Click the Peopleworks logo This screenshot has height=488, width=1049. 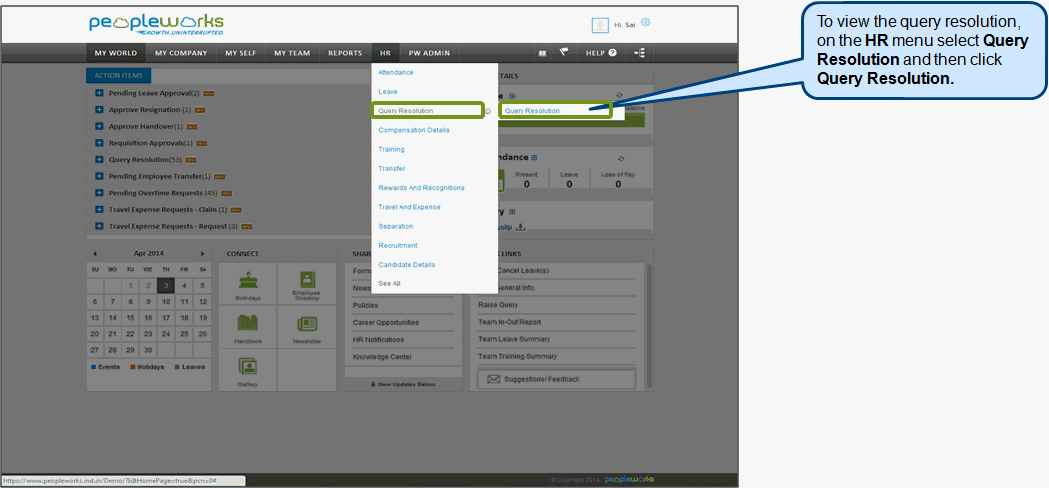[x=157, y=25]
